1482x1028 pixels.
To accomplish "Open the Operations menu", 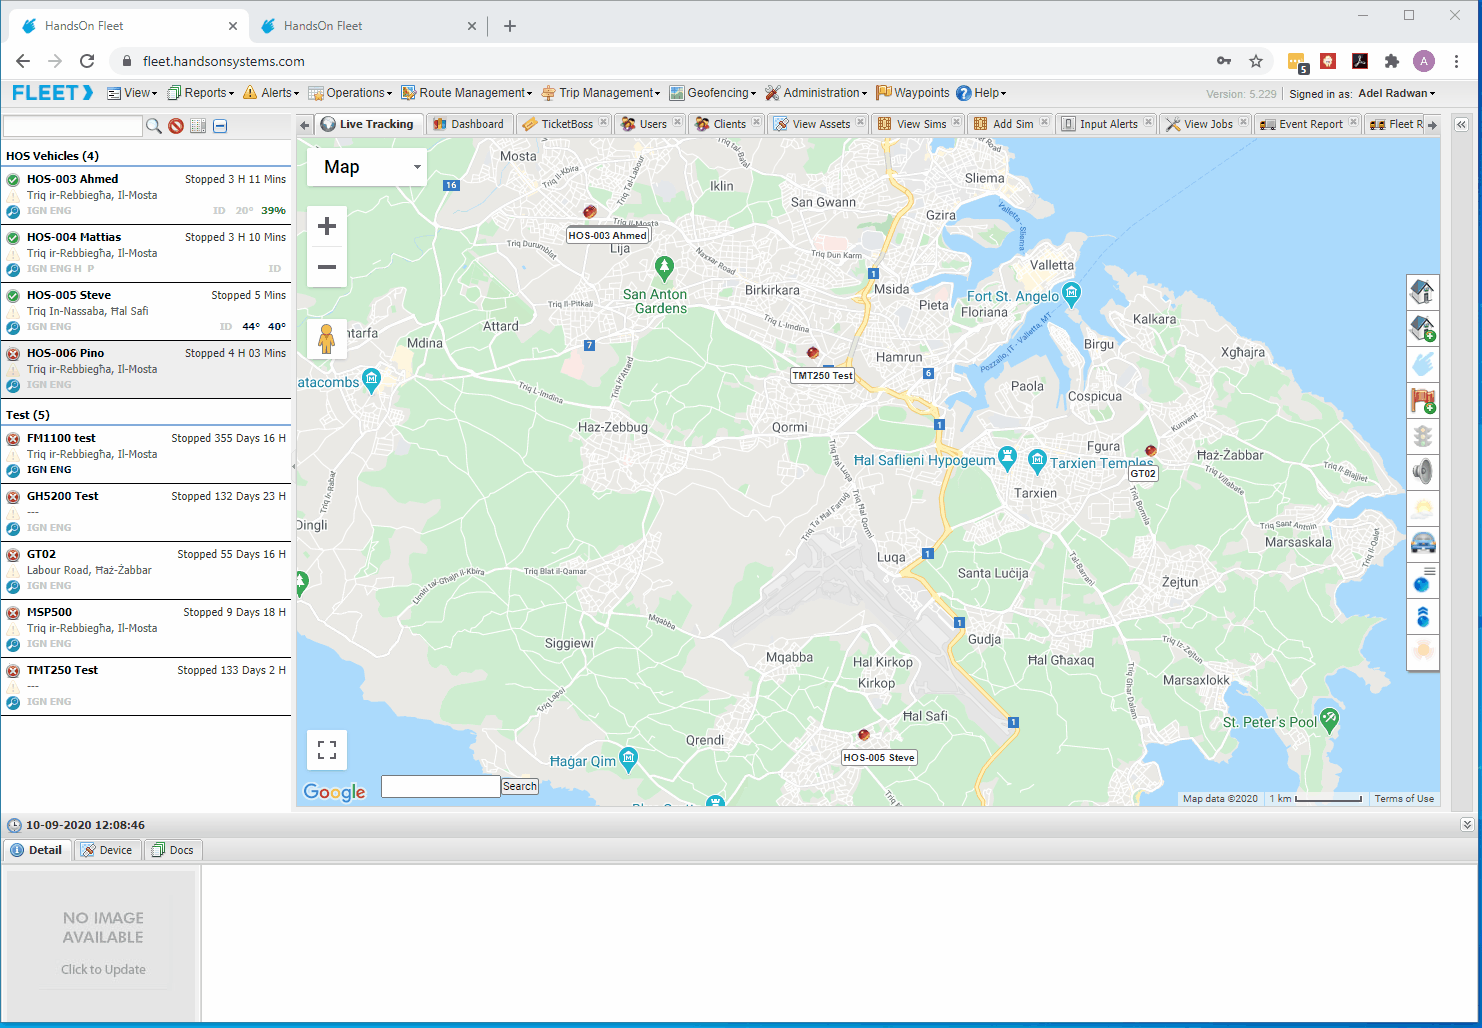I will (350, 93).
